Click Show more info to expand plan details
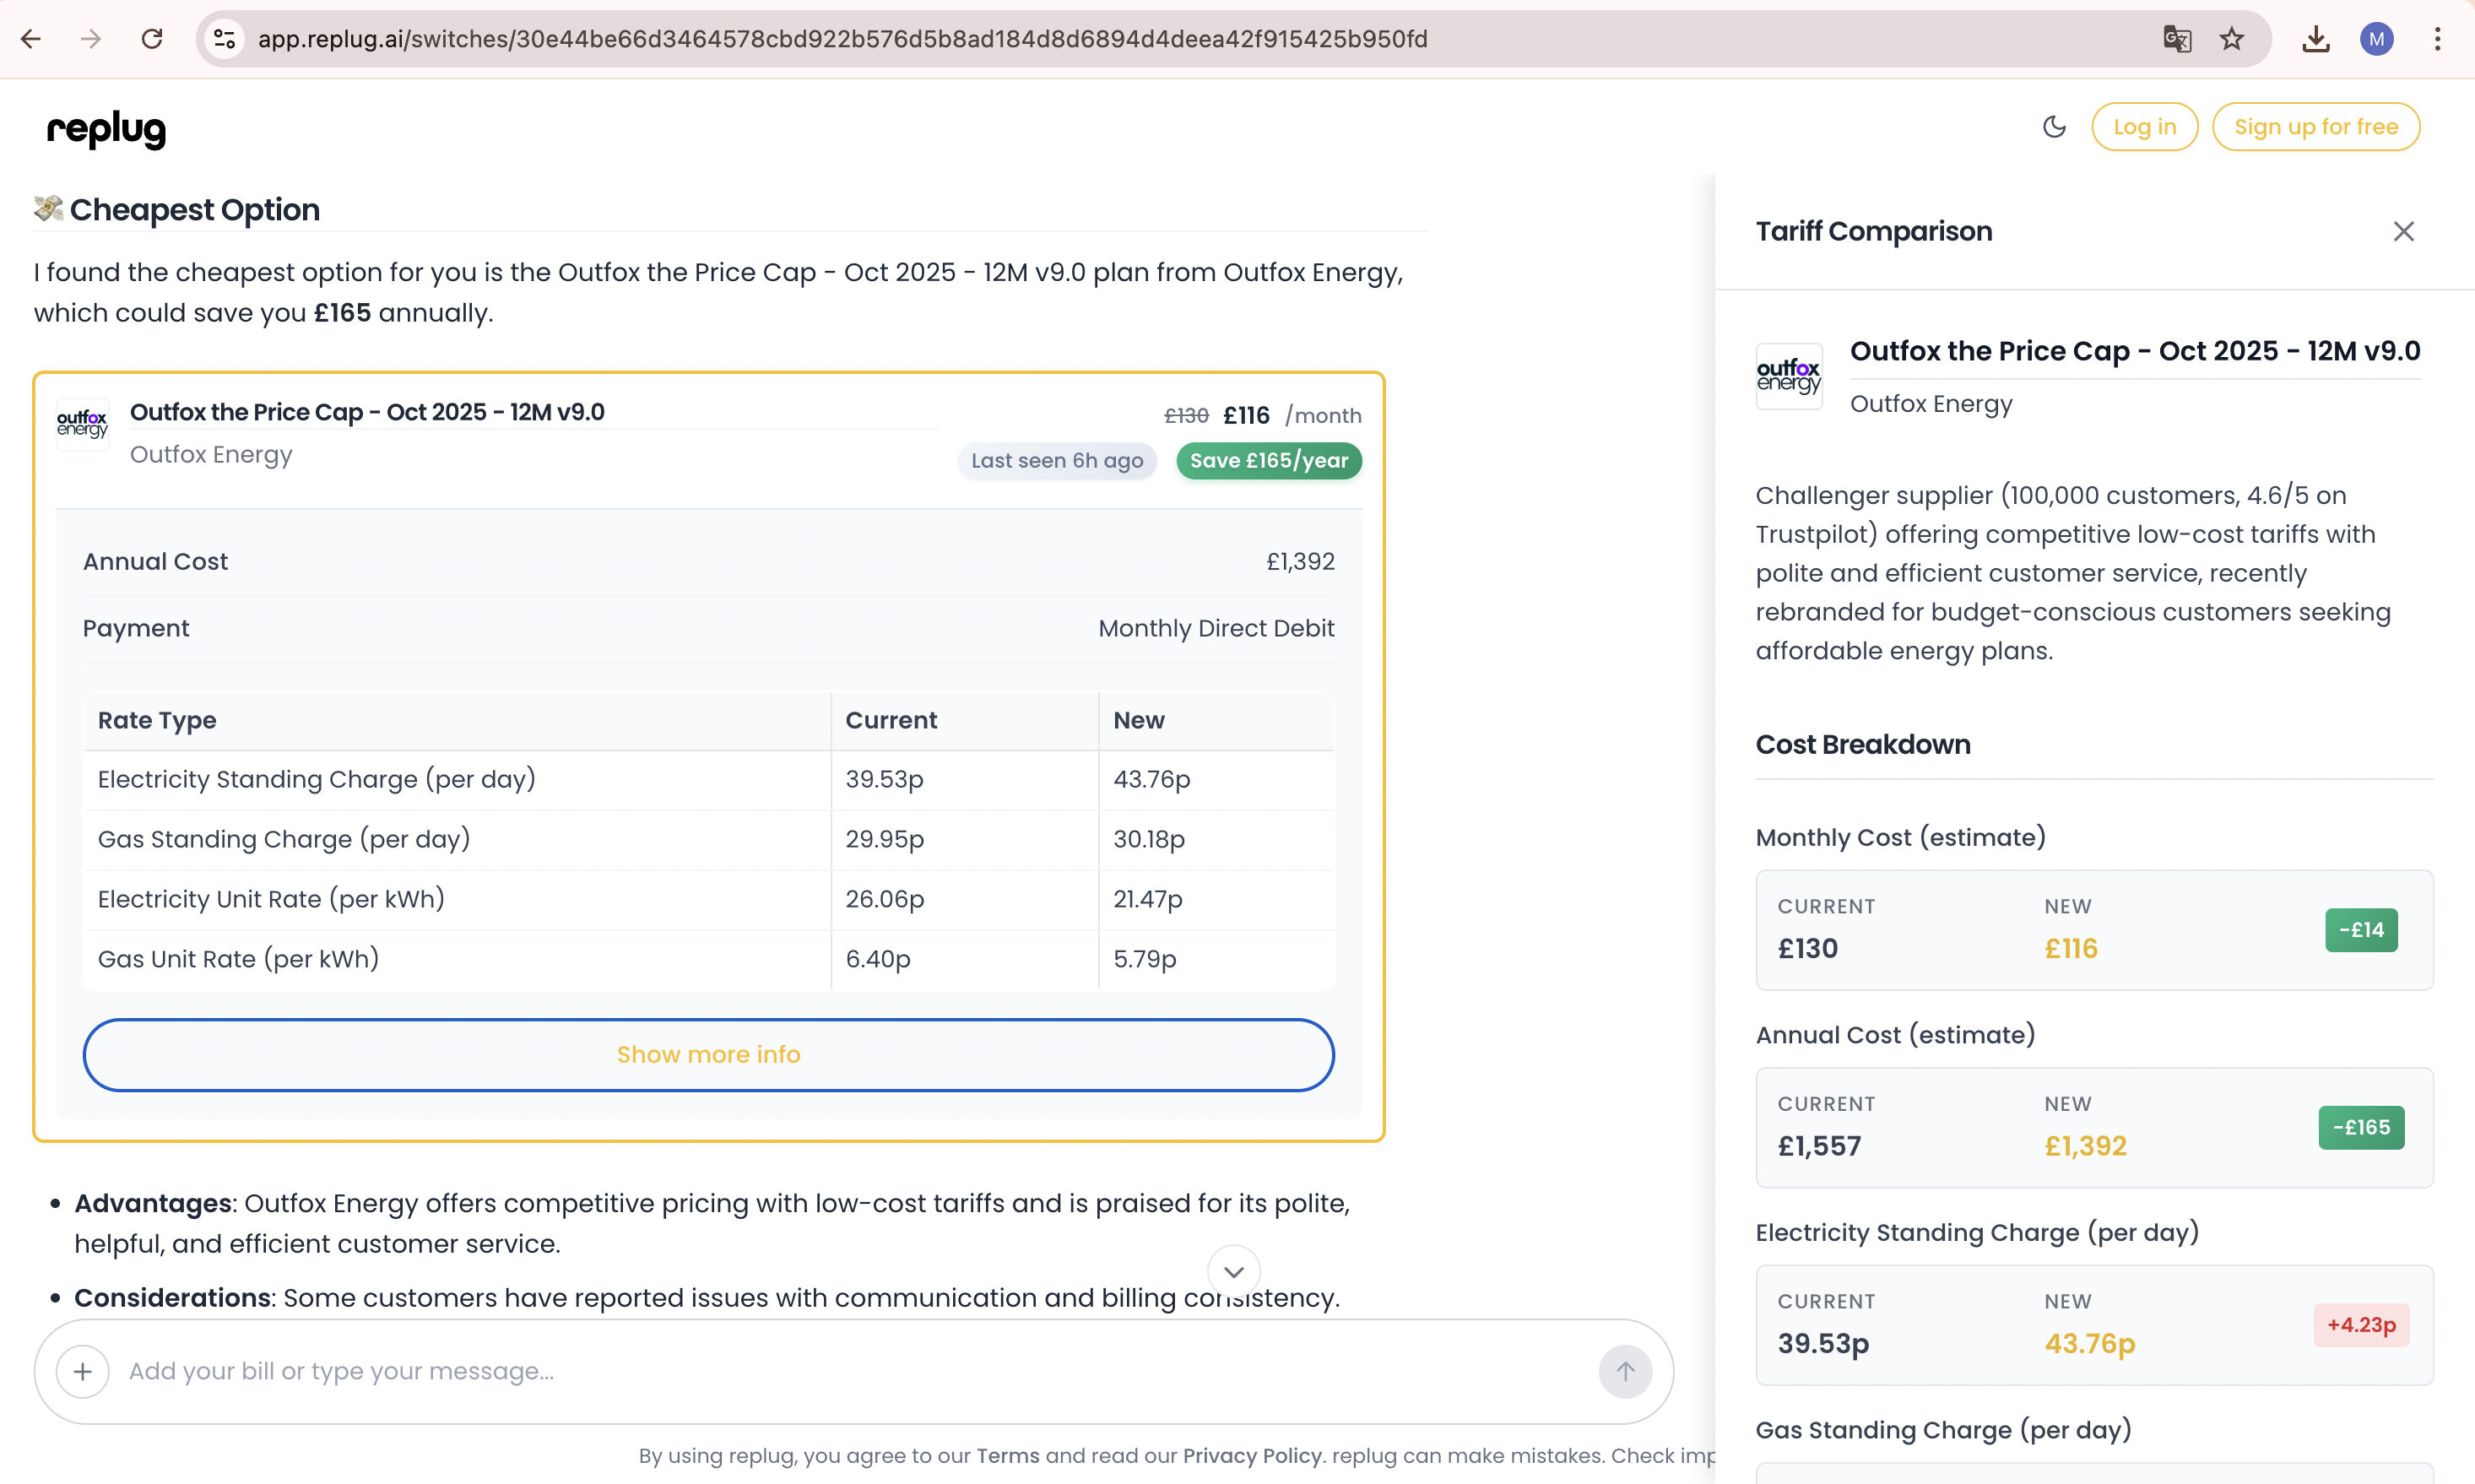 [x=709, y=1054]
